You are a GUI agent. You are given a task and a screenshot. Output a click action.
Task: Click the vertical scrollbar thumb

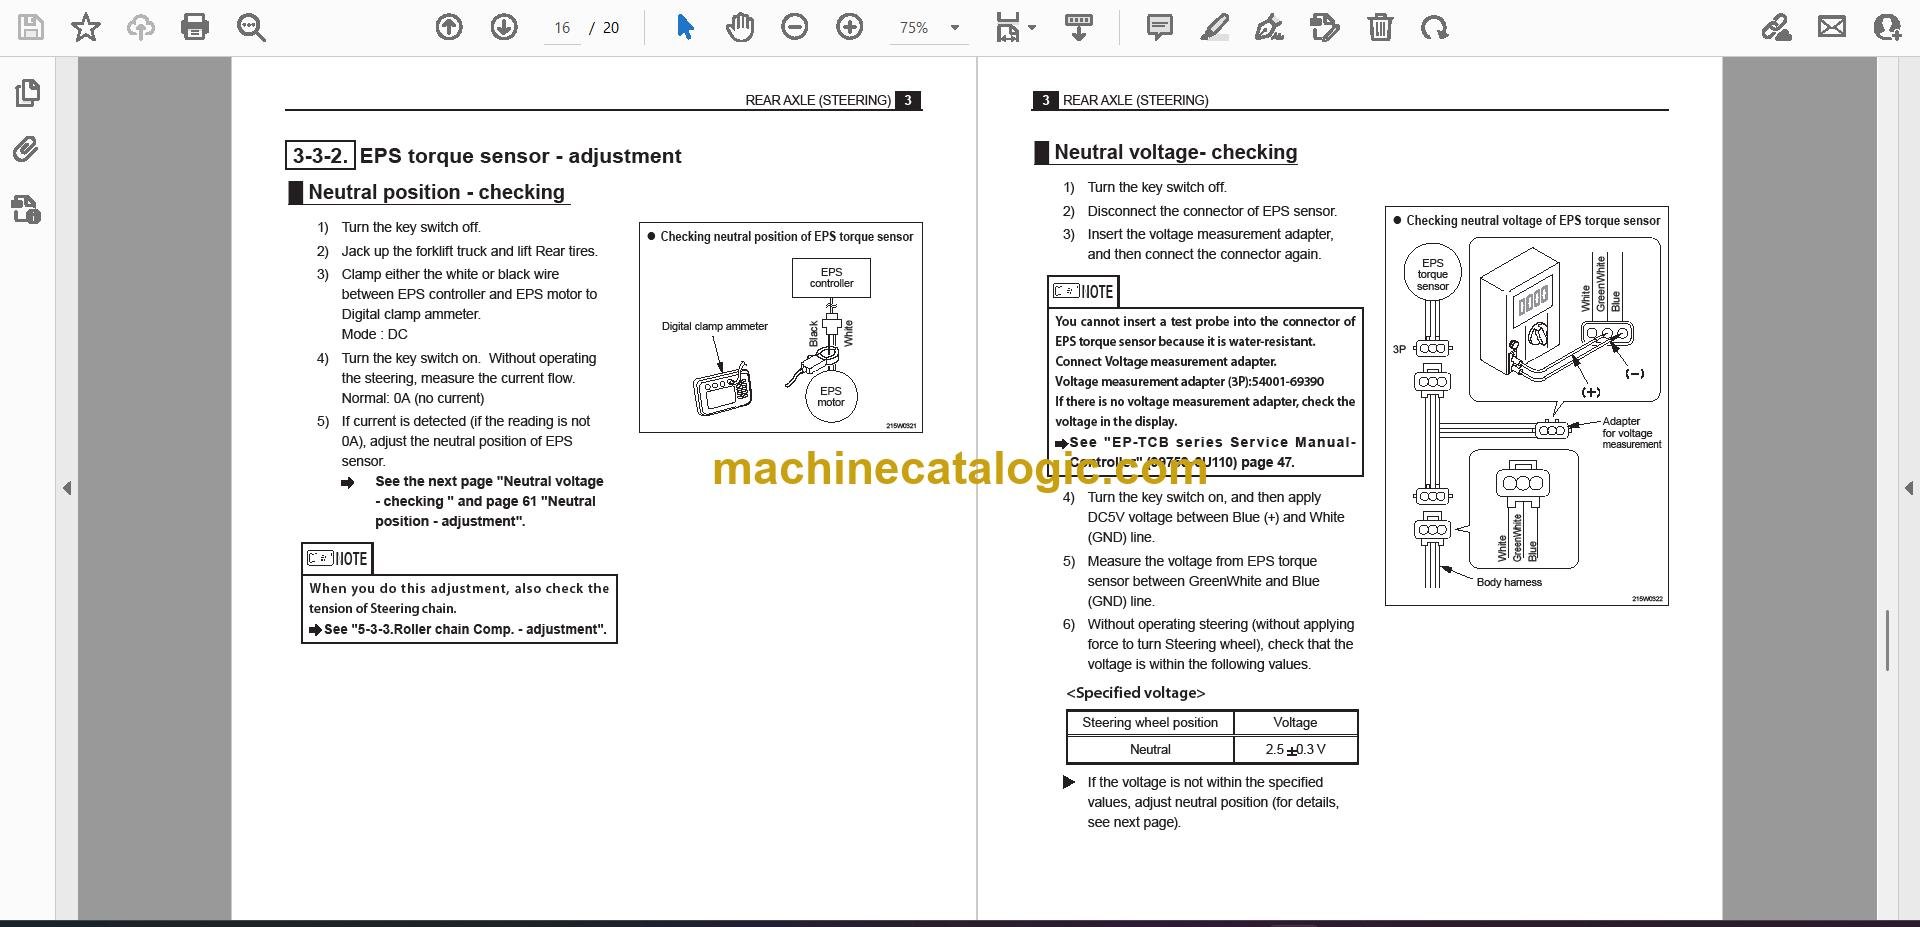click(1887, 640)
